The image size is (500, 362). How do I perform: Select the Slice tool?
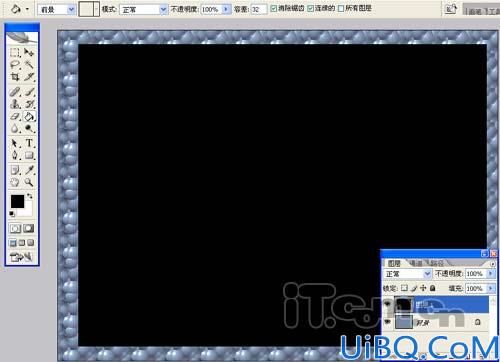pos(29,77)
